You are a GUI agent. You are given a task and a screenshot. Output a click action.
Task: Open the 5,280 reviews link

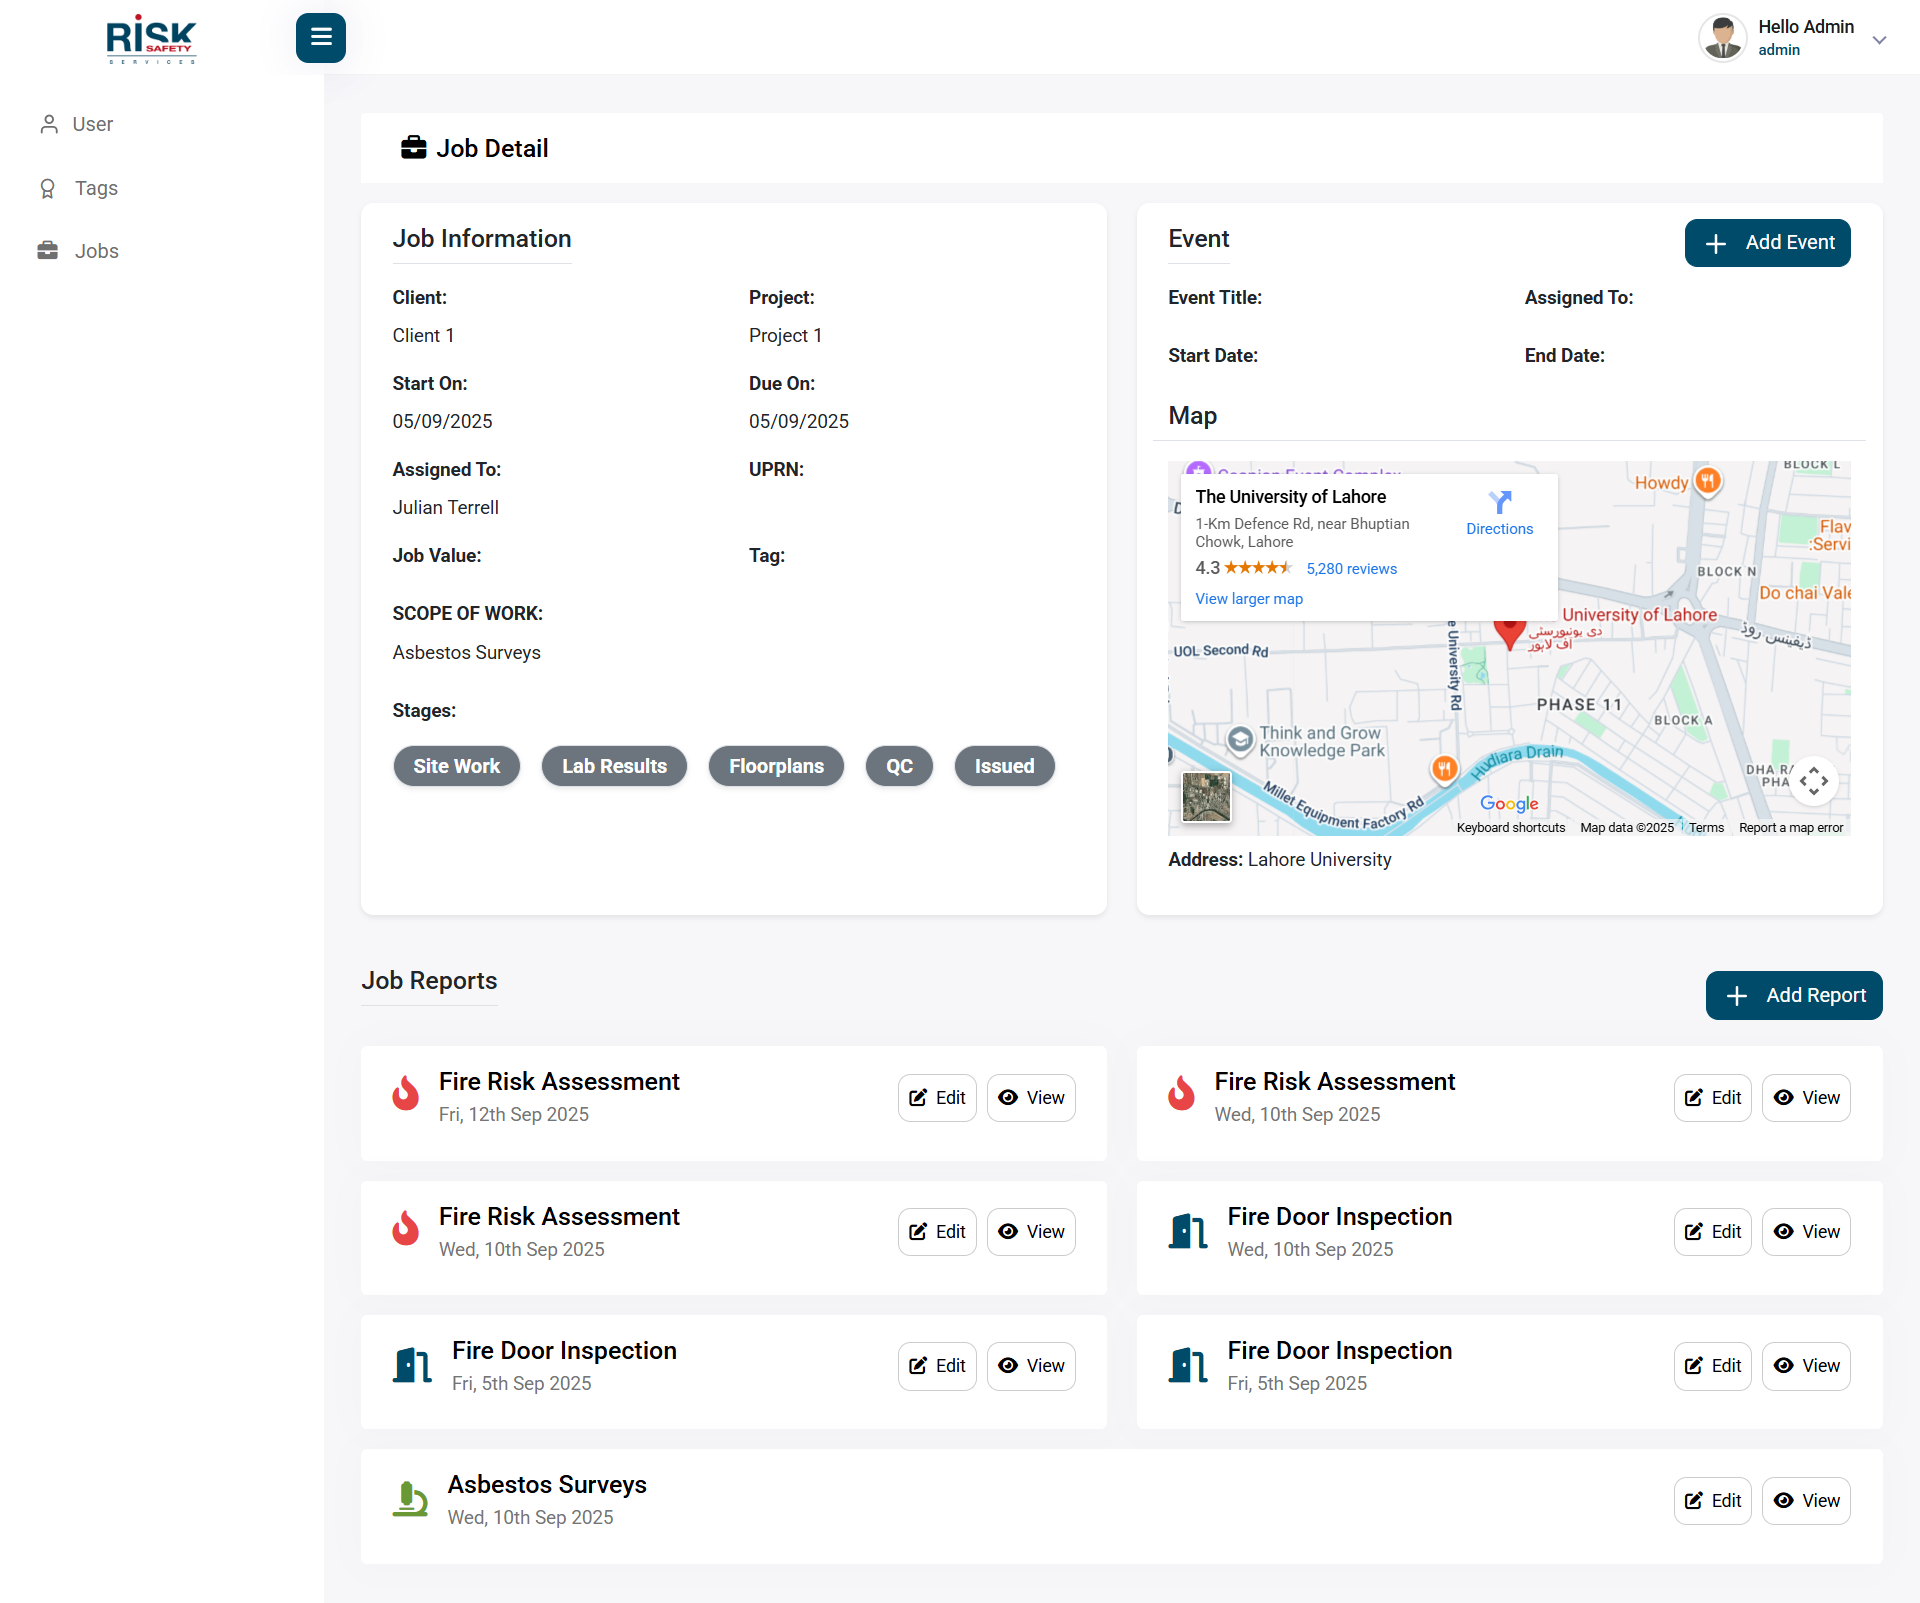pyautogui.click(x=1351, y=569)
